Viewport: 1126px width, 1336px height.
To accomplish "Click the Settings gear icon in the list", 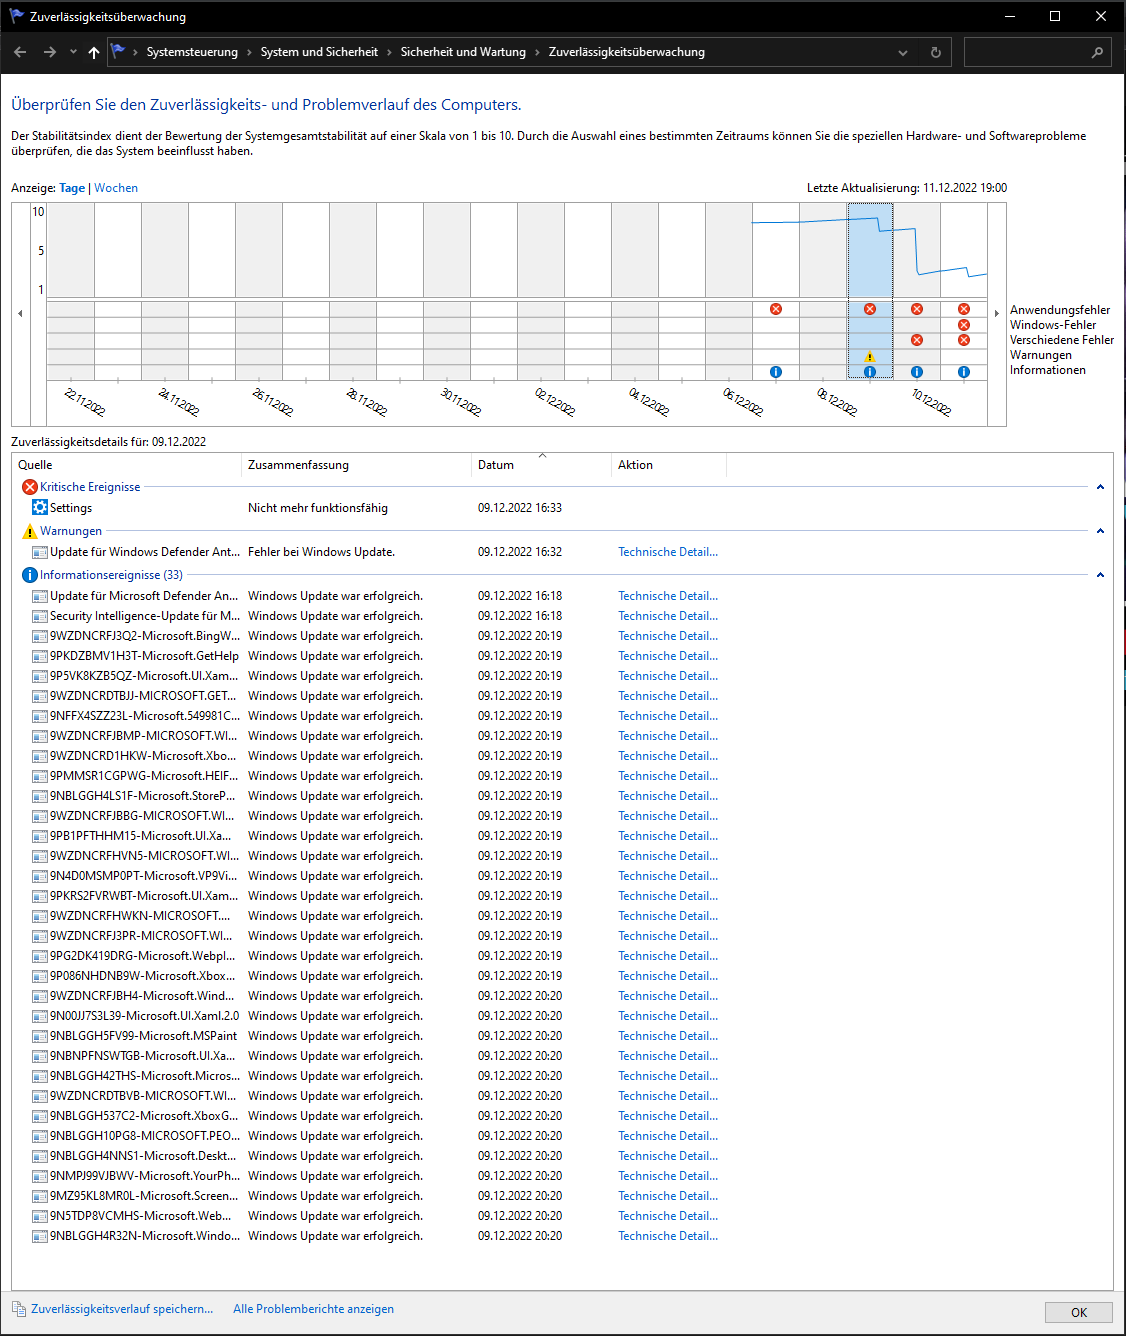I will tap(40, 507).
